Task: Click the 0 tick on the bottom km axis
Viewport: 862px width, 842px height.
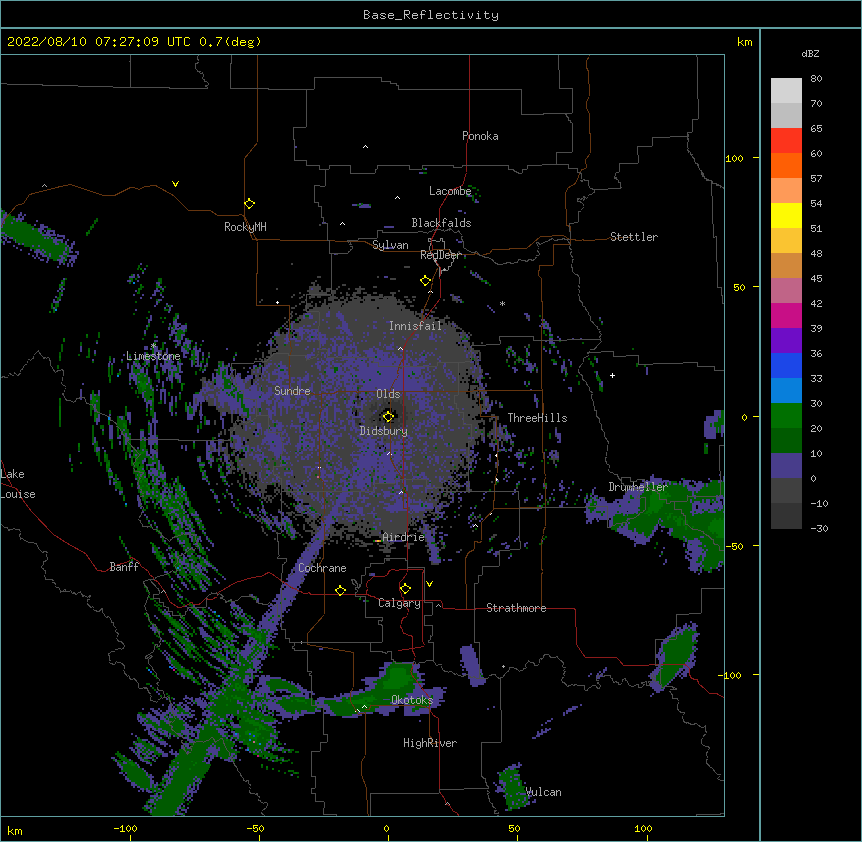Action: click(386, 828)
